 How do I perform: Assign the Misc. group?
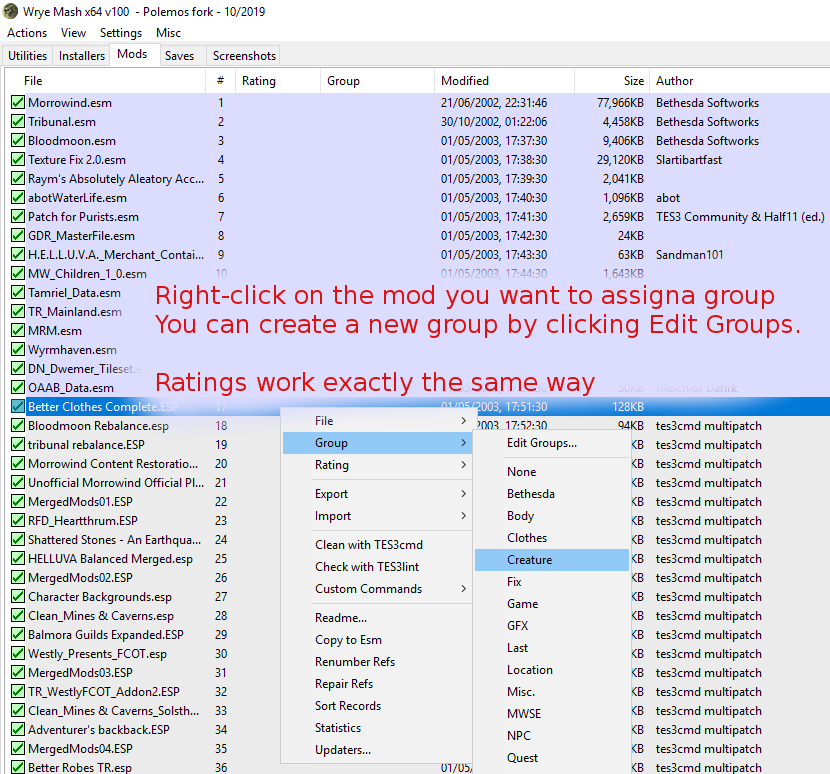(x=552, y=691)
